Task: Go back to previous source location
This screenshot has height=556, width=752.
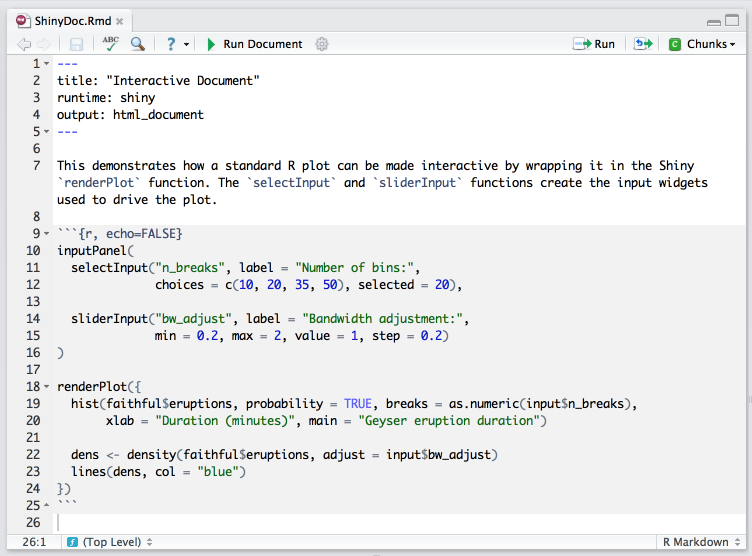Action: click(x=24, y=45)
